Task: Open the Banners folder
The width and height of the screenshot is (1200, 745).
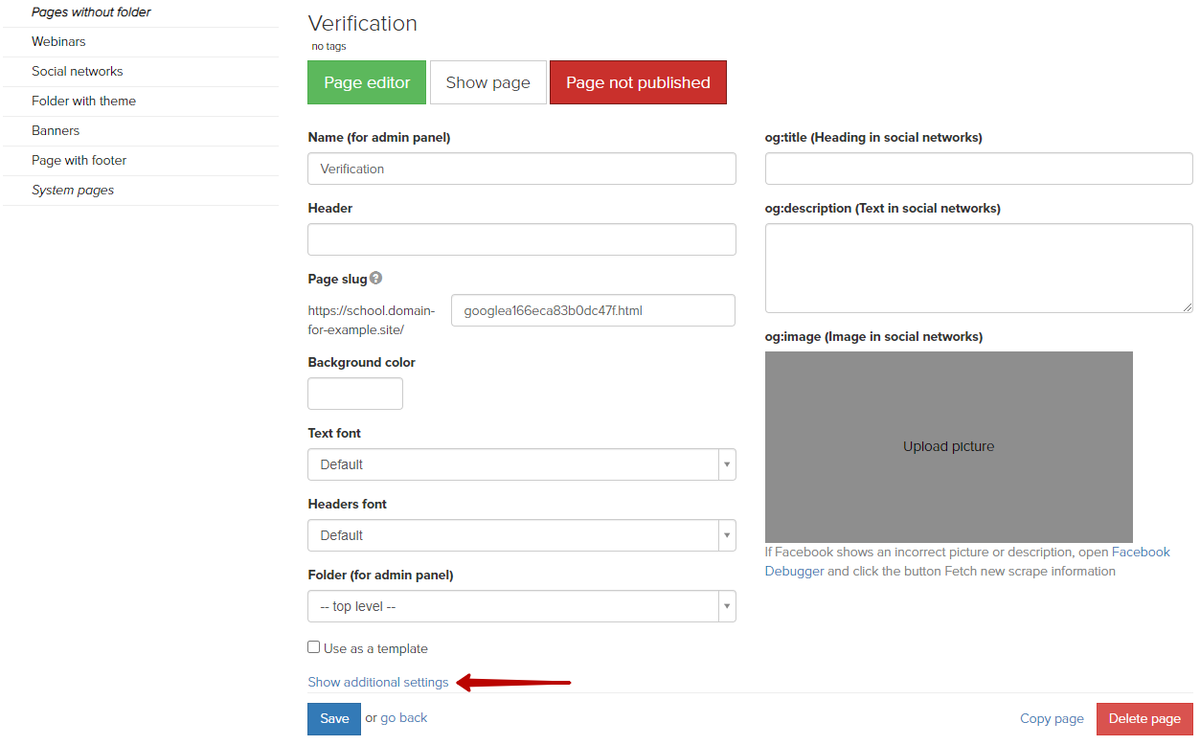Action: pyautogui.click(x=55, y=130)
